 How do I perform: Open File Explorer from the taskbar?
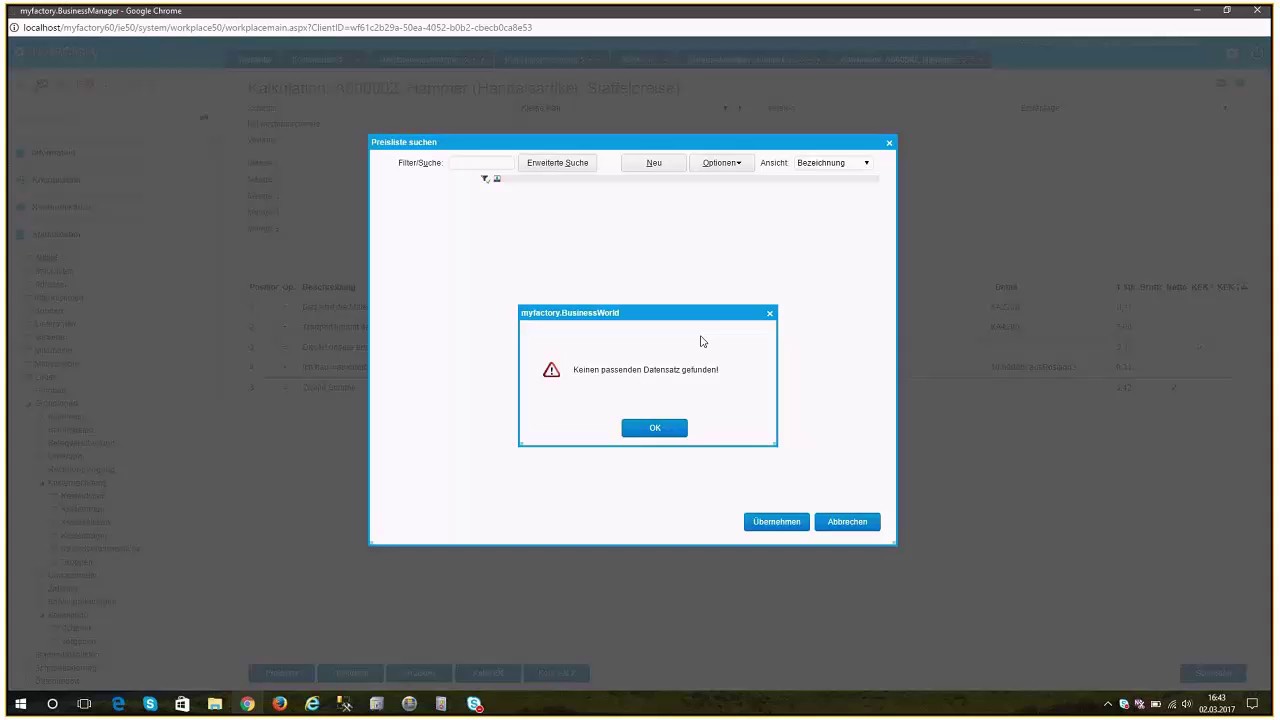[214, 704]
